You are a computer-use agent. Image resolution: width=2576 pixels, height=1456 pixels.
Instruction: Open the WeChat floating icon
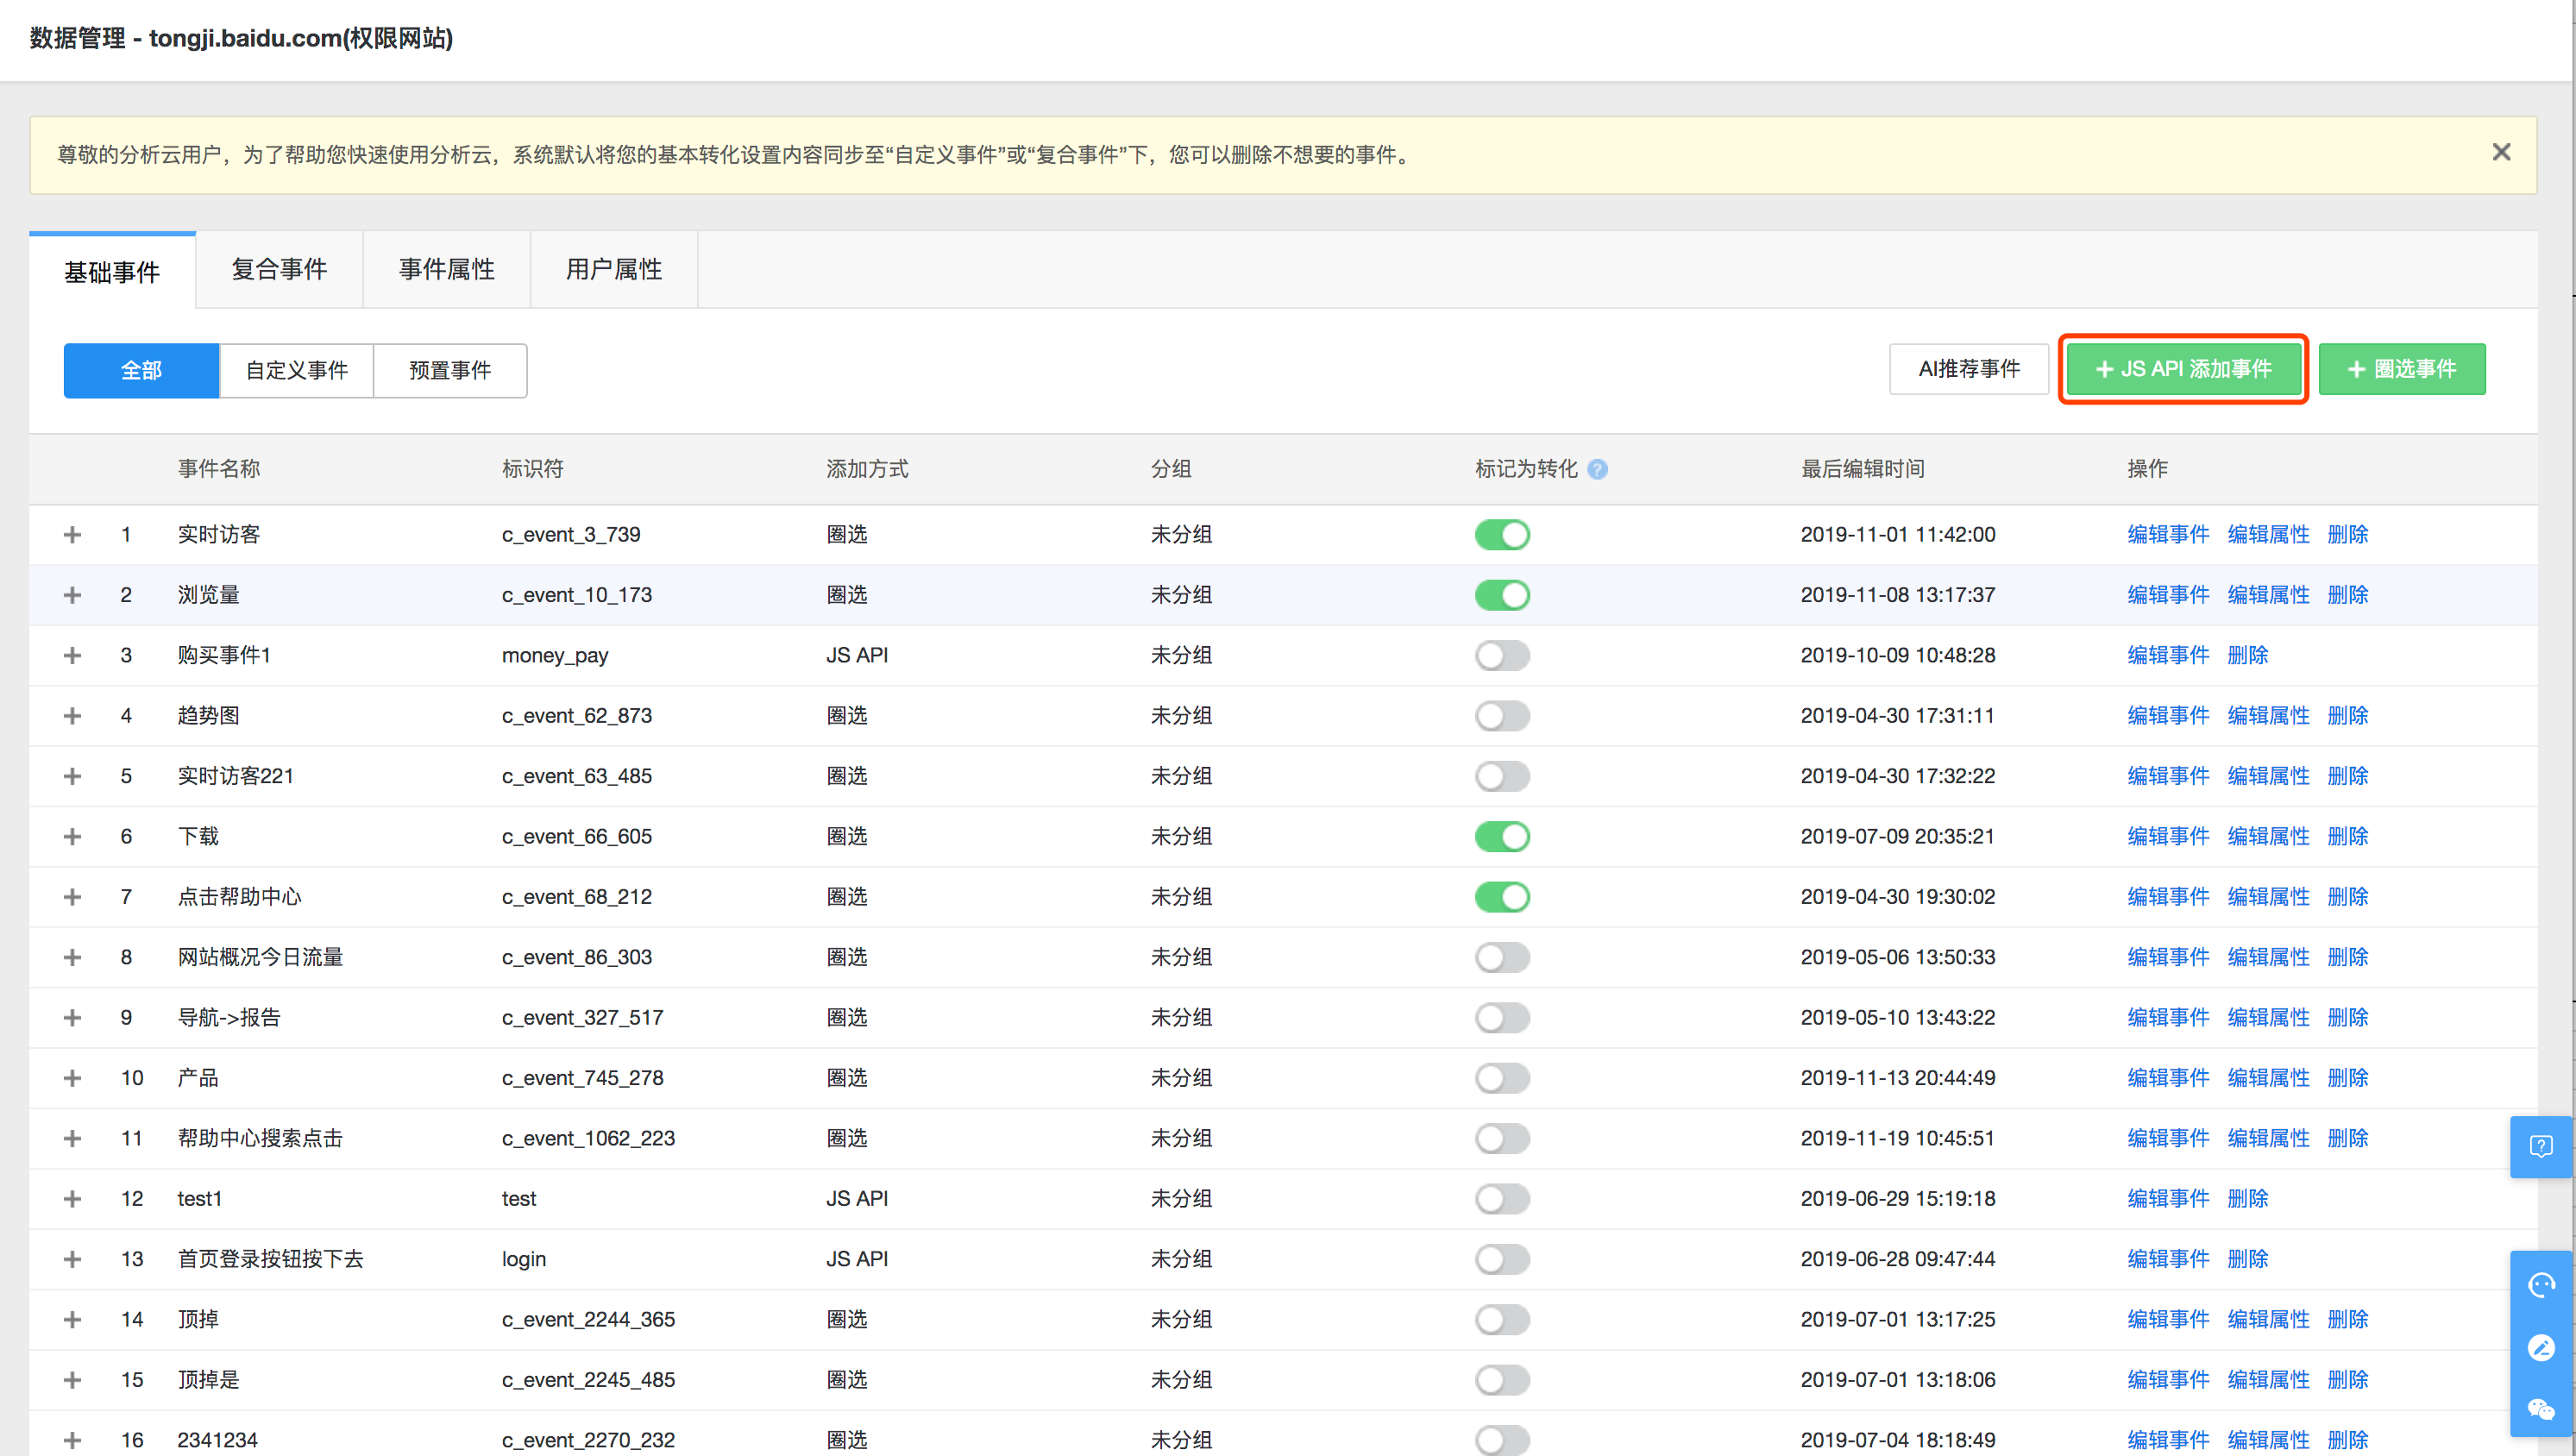click(x=2541, y=1410)
